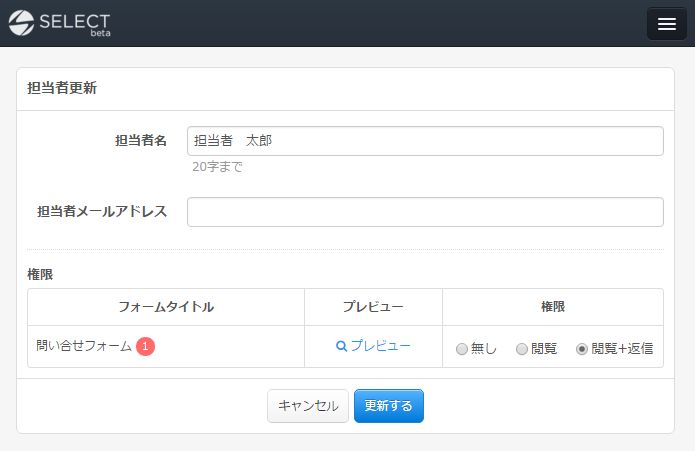This screenshot has height=451, width=695.
Task: Open the hamburger navigation menu
Action: tap(666, 24)
